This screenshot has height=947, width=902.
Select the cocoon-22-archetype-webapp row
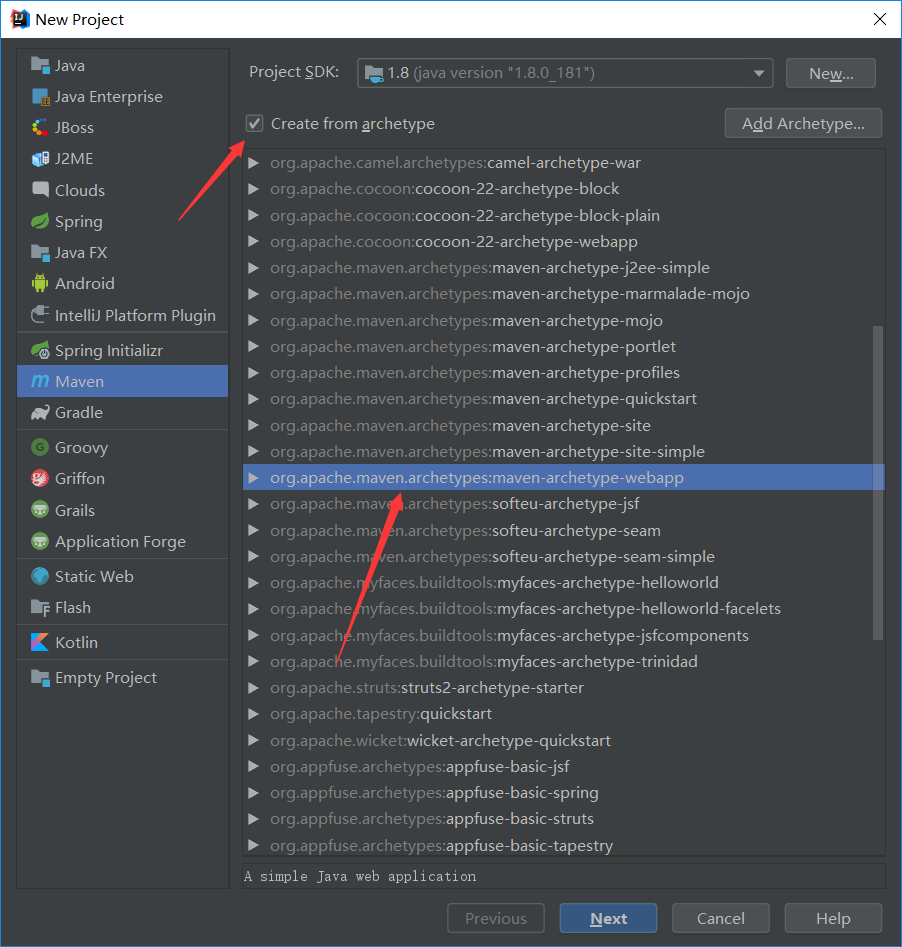(564, 242)
